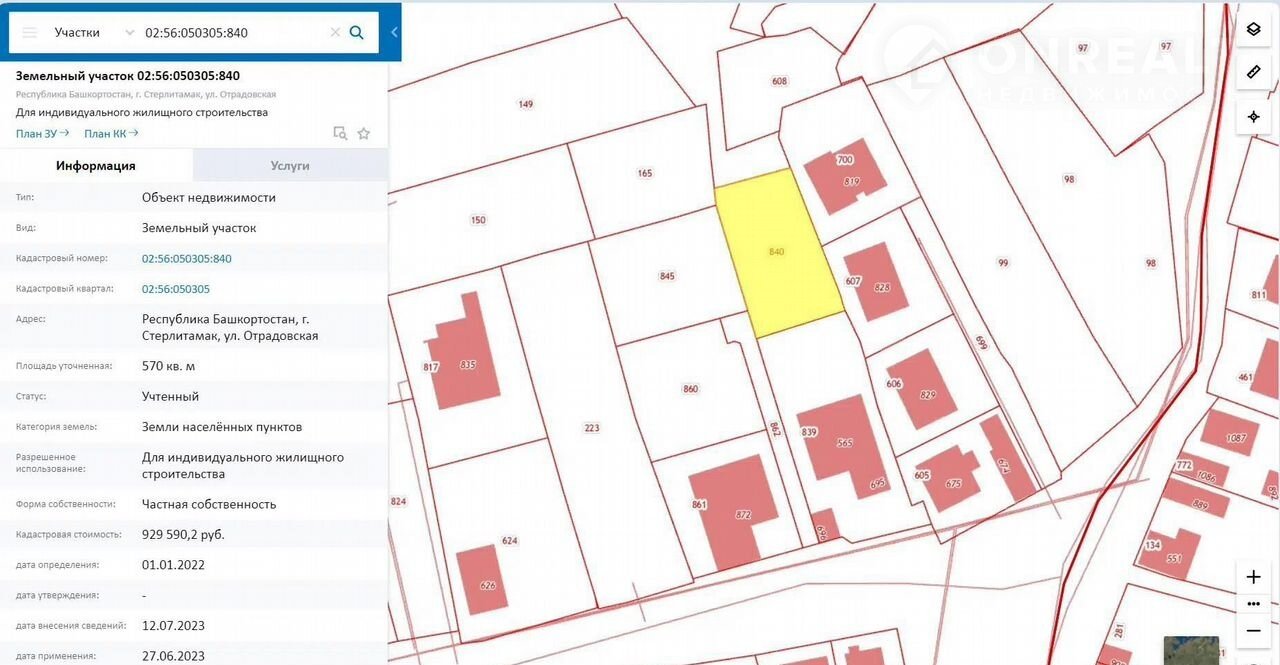The image size is (1280, 665).
Task: Zoom in with the plus button
Action: tap(1253, 577)
